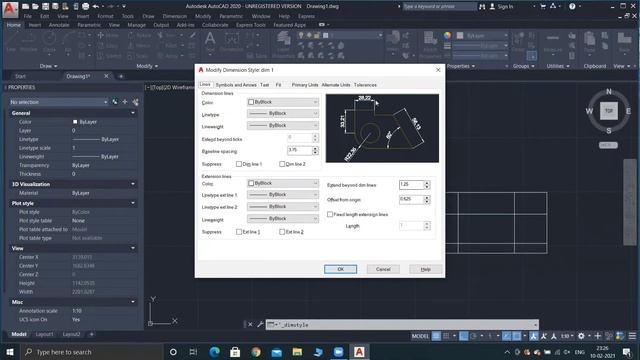The height and width of the screenshot is (360, 640).
Task: Open Linetype ext line 2 dropdown
Action: point(283,207)
